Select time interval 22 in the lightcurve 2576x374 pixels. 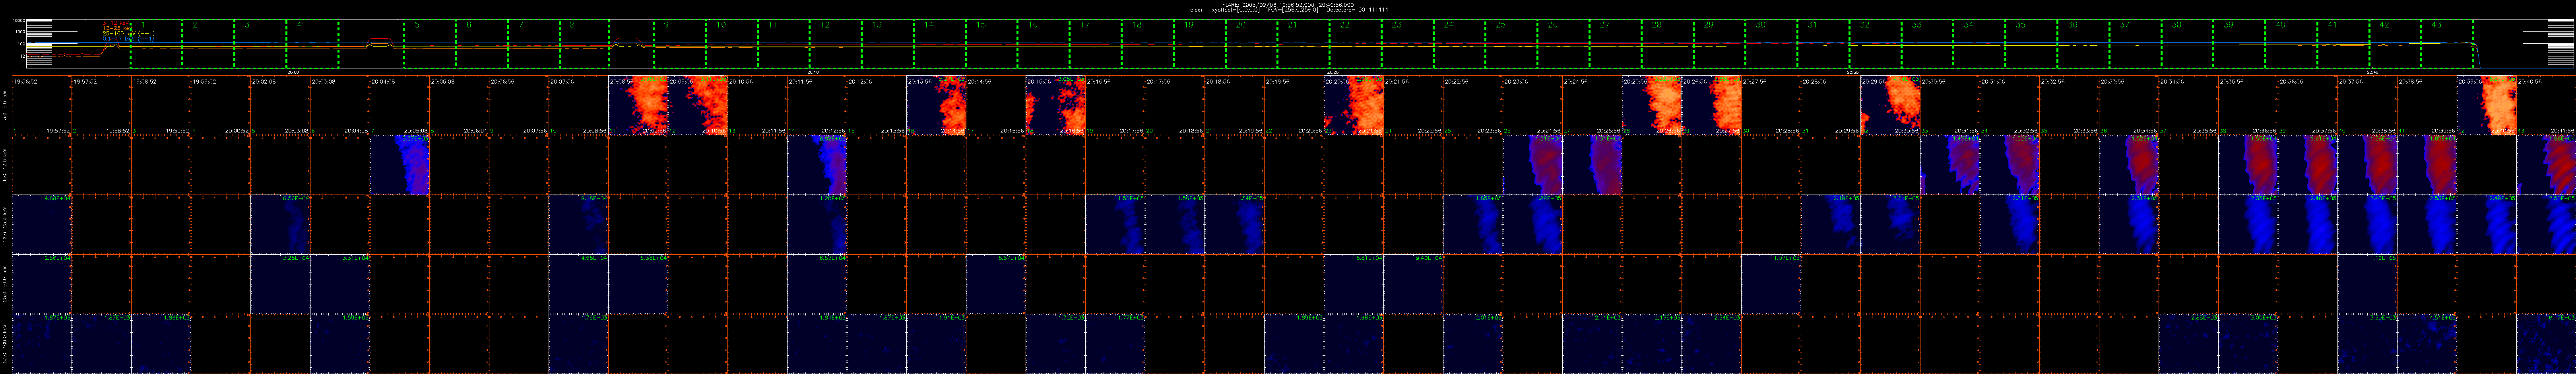pos(1356,44)
